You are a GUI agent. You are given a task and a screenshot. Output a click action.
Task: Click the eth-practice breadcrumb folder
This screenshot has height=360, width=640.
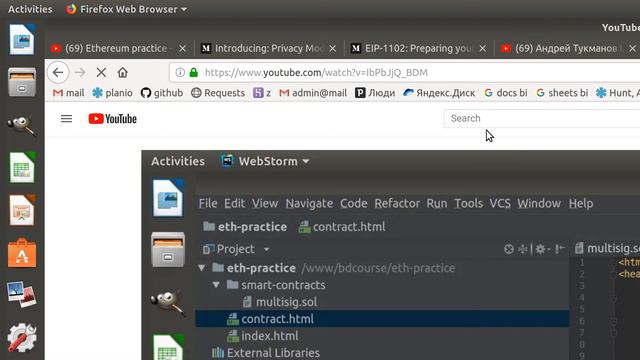point(245,227)
